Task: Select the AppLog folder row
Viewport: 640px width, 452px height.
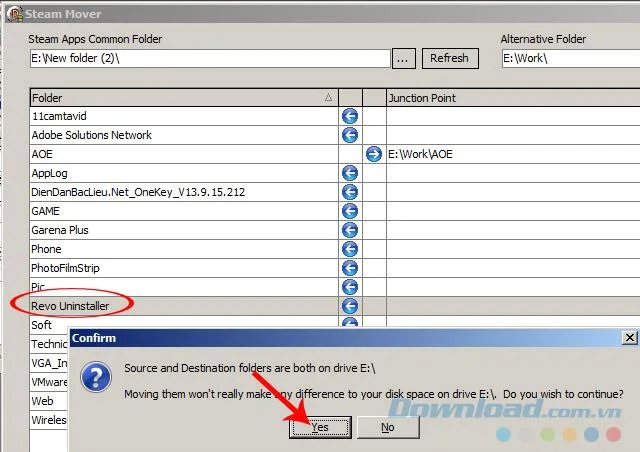Action: (x=184, y=173)
